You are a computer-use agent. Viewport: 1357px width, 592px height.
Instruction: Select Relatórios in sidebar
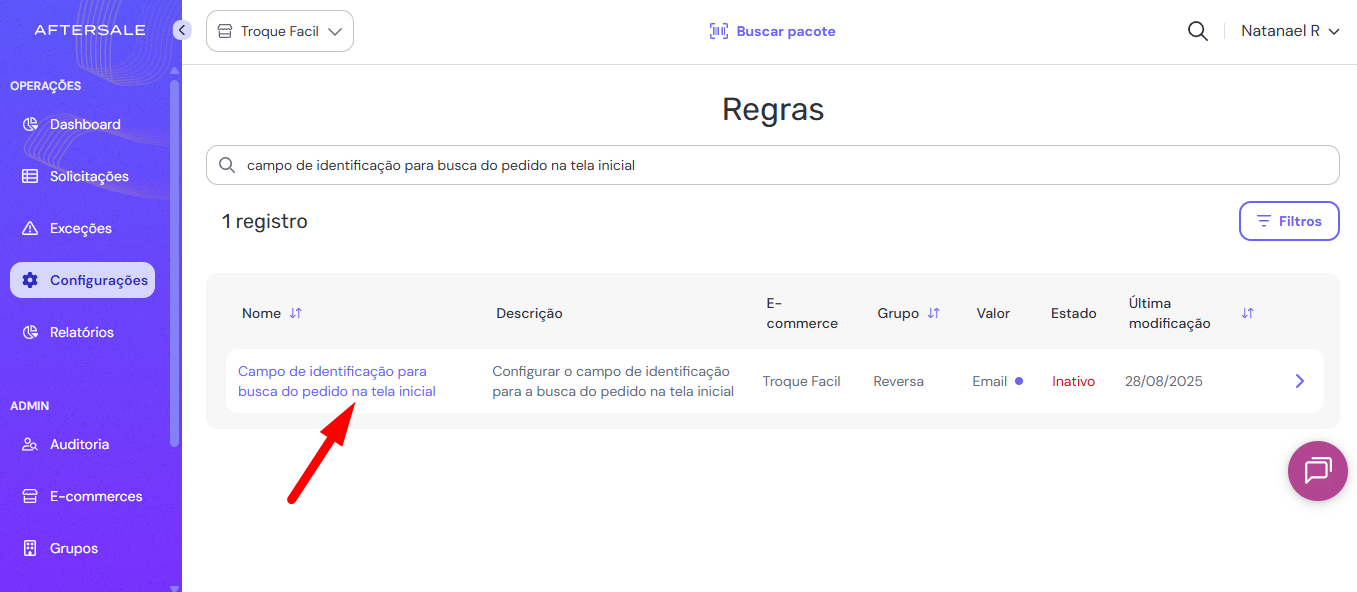point(81,332)
